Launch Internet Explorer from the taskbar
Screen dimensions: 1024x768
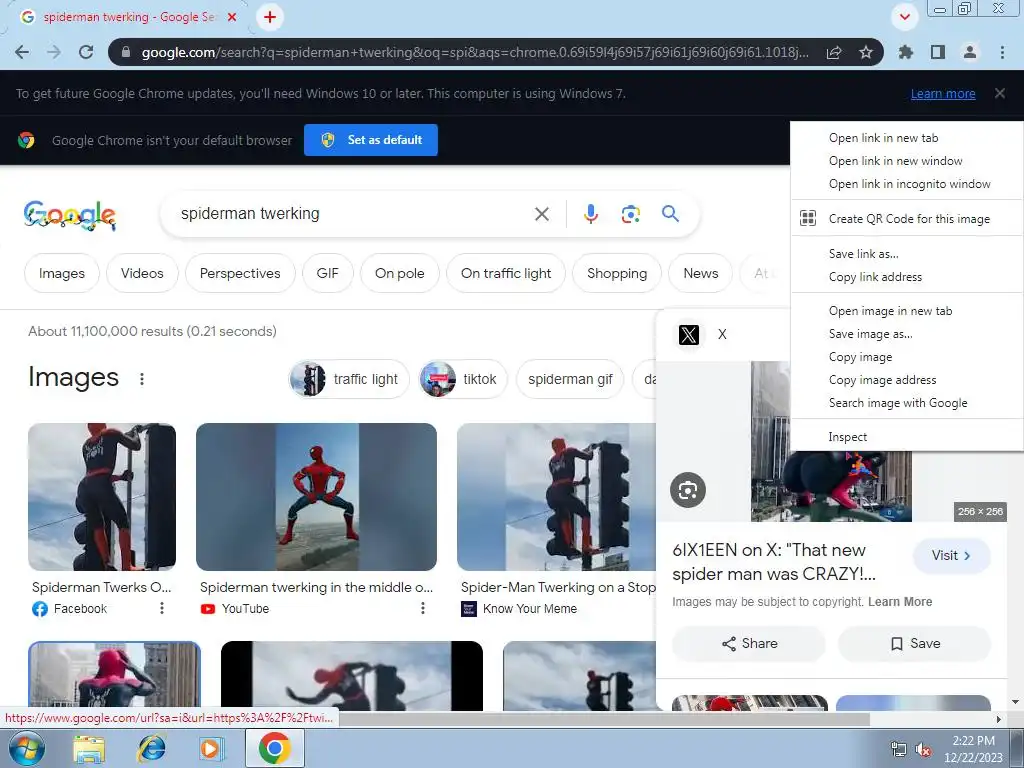point(151,749)
